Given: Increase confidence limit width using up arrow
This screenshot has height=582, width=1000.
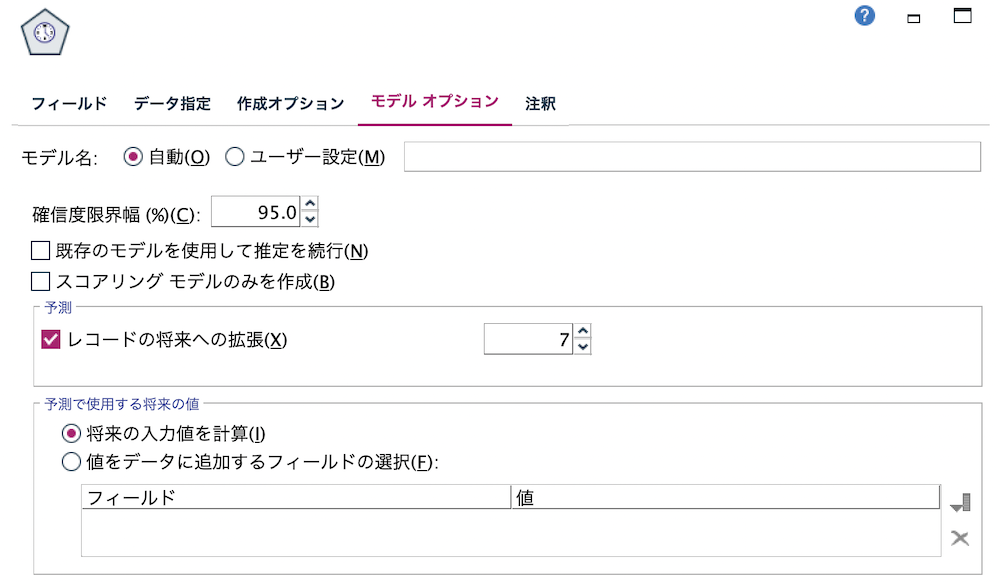Looking at the screenshot, I should pos(311,205).
